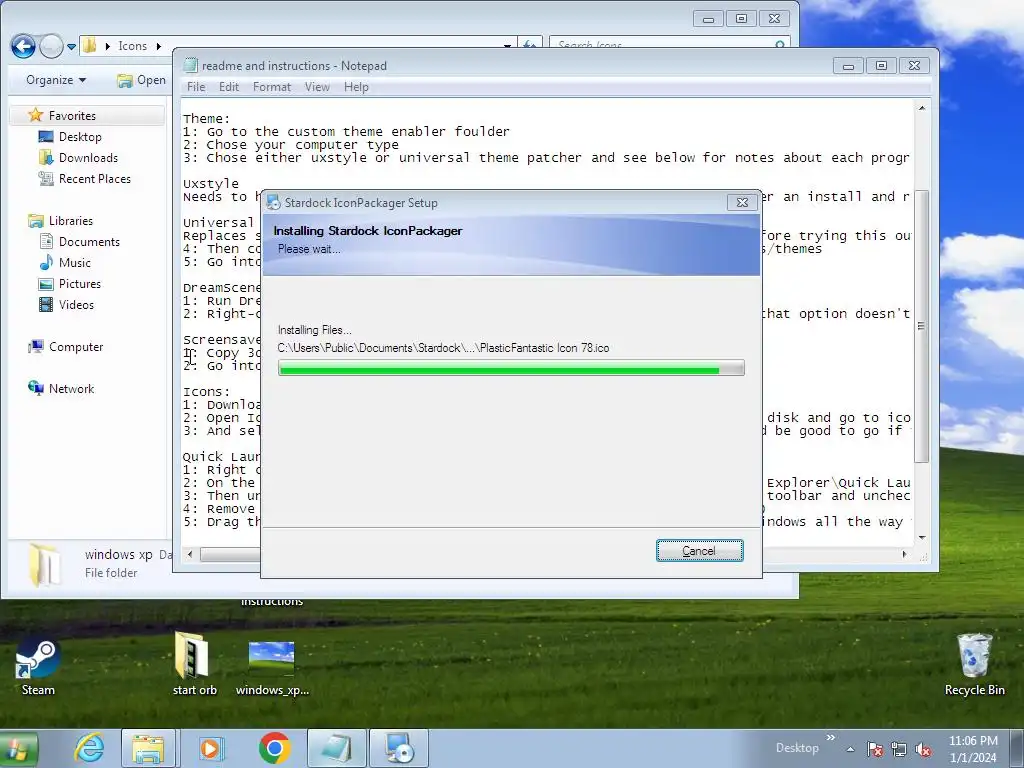Click the muted volume tray icon

coord(923,749)
